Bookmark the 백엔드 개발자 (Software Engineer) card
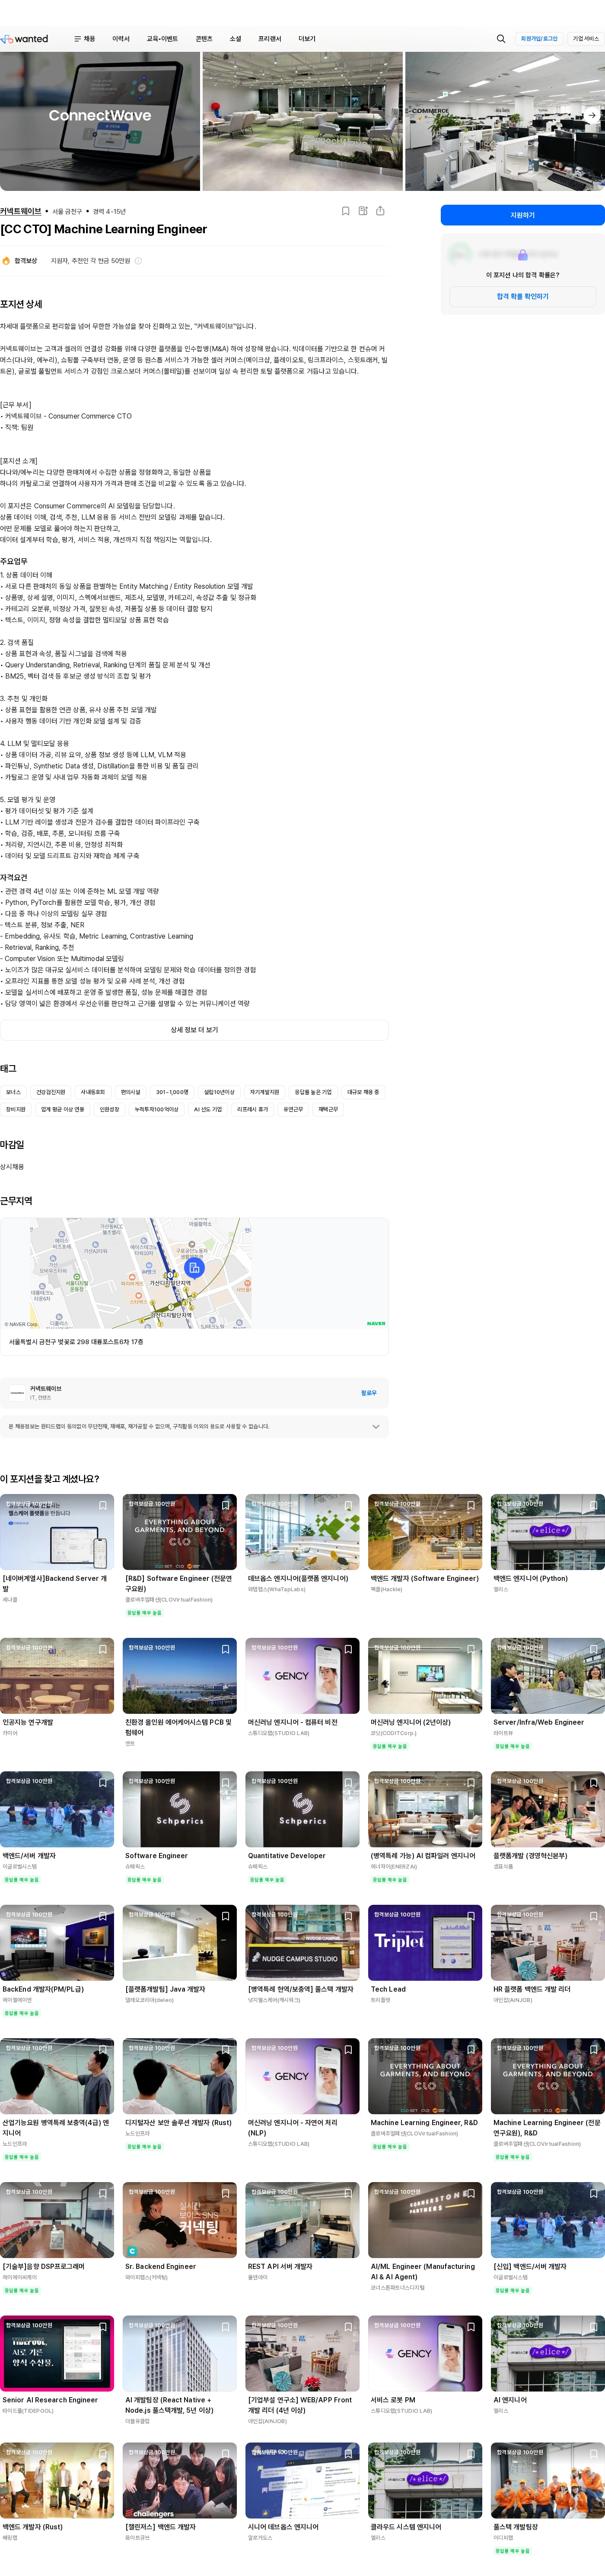The height and width of the screenshot is (2576, 605). click(471, 1505)
